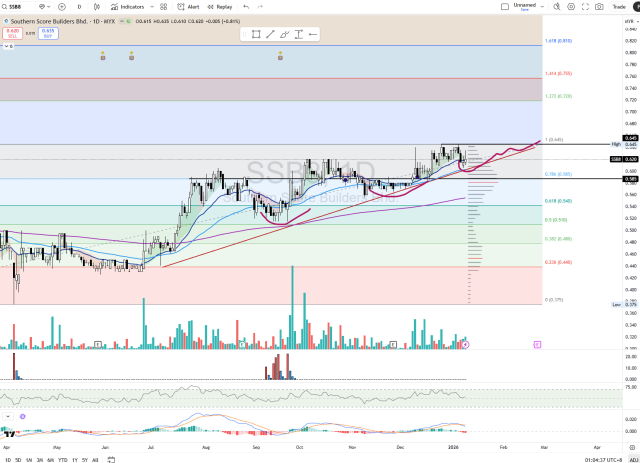The height and width of the screenshot is (463, 640).
Task: Click the purple circle icon in MACD legend
Action: 22,416
